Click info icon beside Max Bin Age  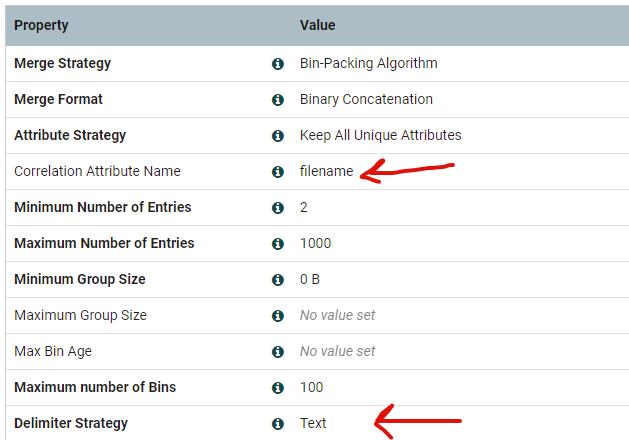tap(278, 352)
